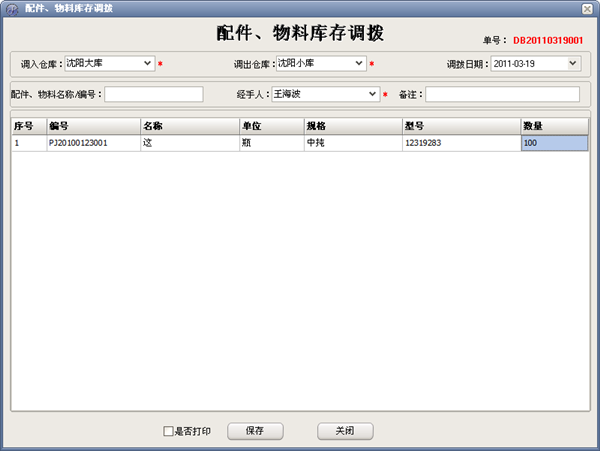The width and height of the screenshot is (600, 451).
Task: Sort by the 序号 column header
Action: click(x=28, y=127)
